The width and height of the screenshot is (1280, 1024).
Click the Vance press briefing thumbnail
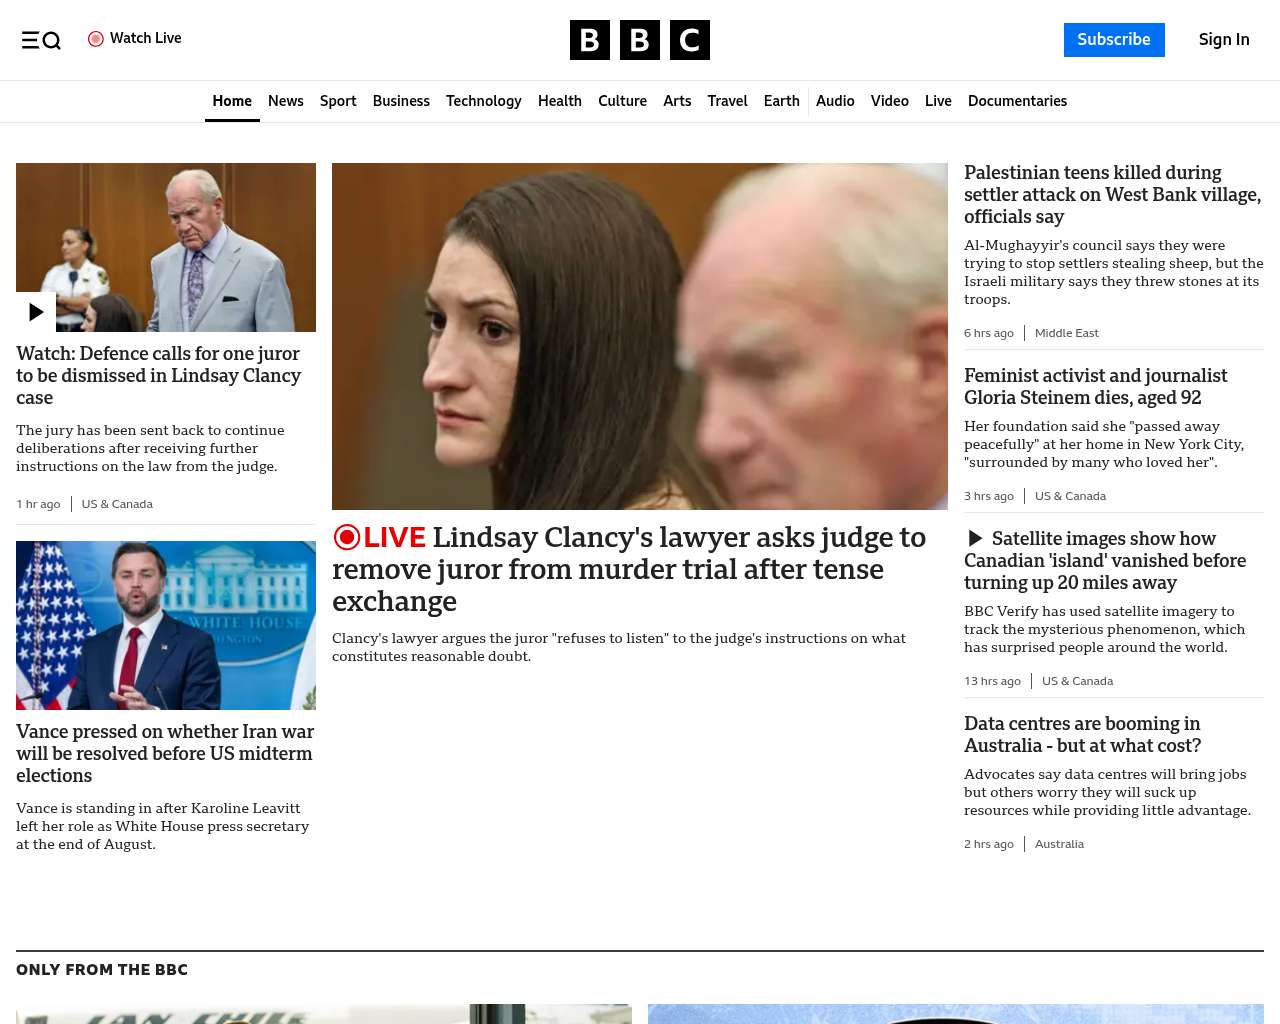[166, 625]
